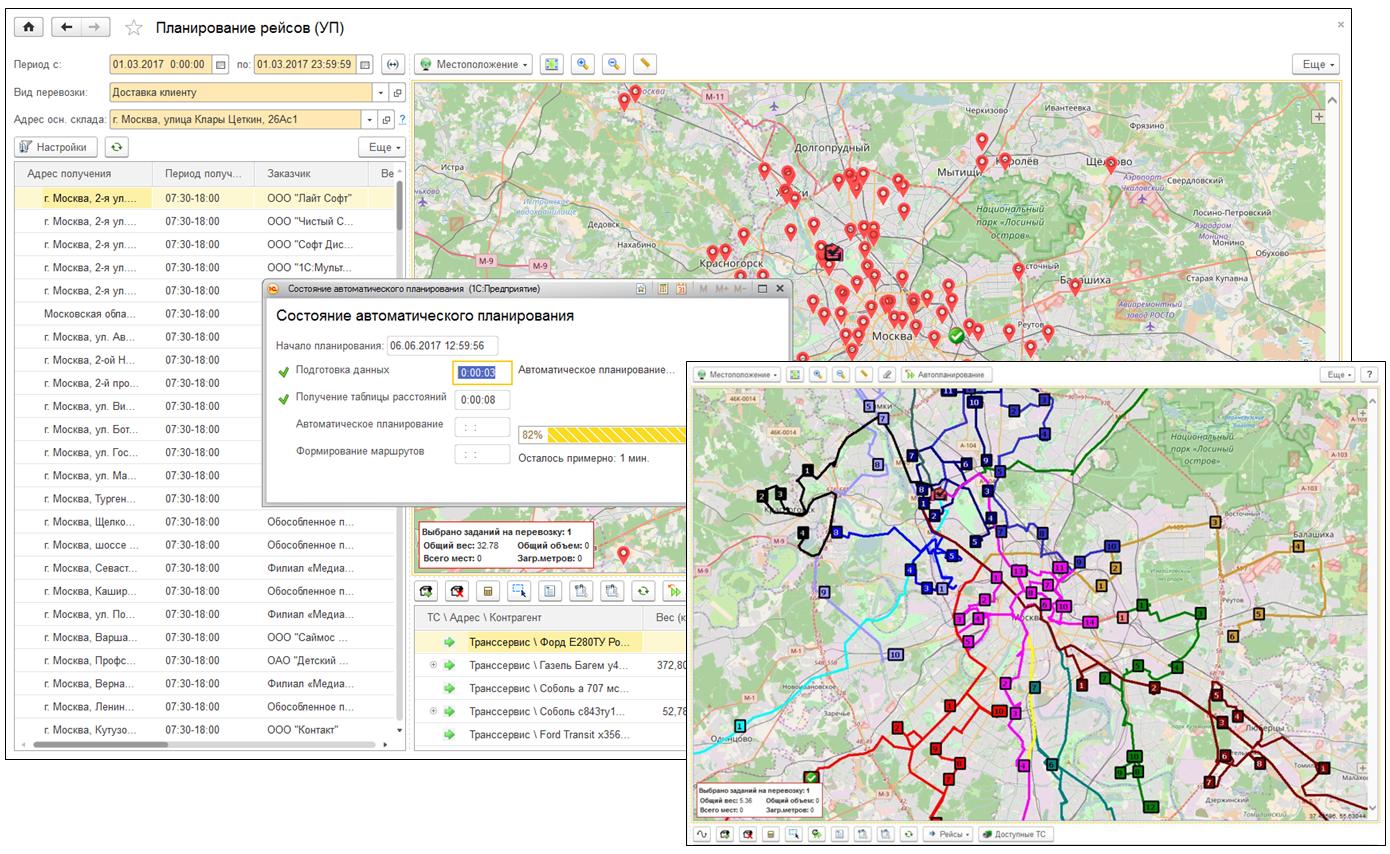The width and height of the screenshot is (1390, 854).
Task: Zoom out on the upper map
Action: pyautogui.click(x=614, y=64)
